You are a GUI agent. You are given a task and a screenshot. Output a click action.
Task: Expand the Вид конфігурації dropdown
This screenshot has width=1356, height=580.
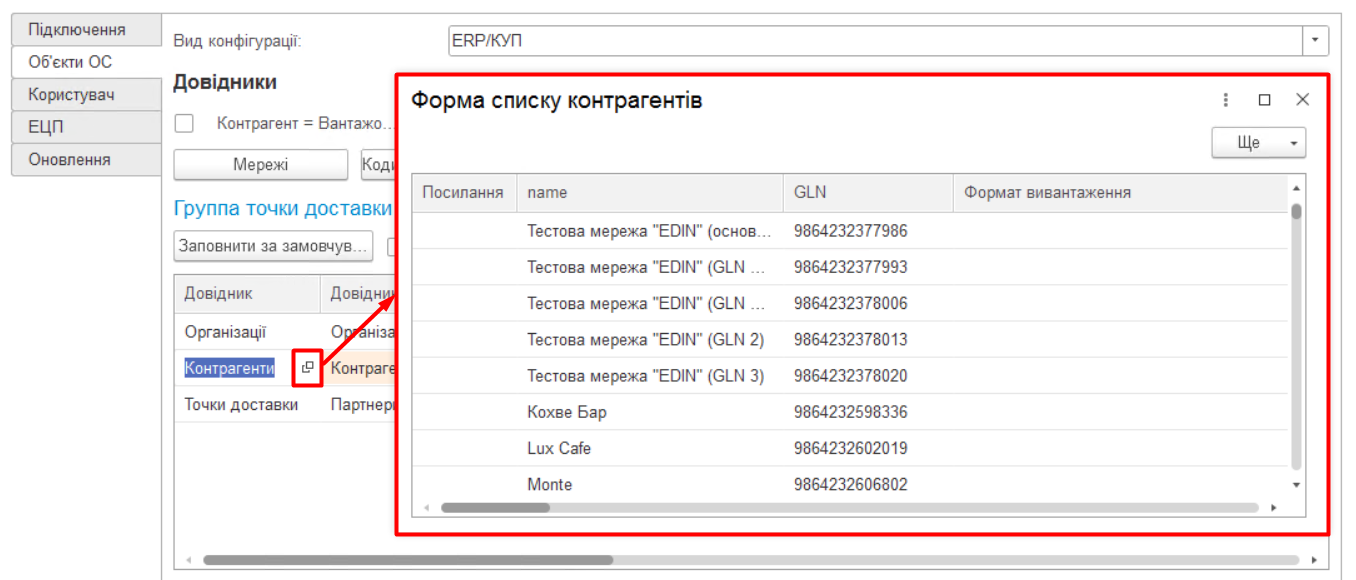(1315, 41)
